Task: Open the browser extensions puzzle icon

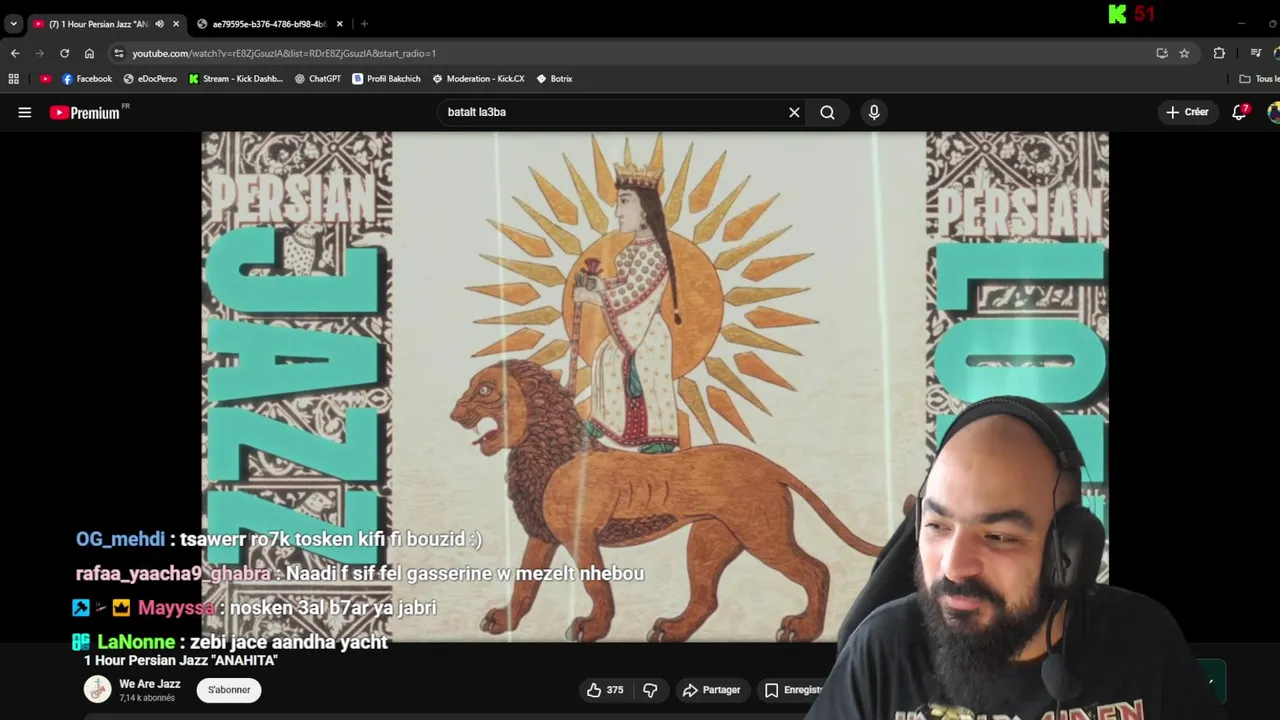Action: pyautogui.click(x=1219, y=53)
